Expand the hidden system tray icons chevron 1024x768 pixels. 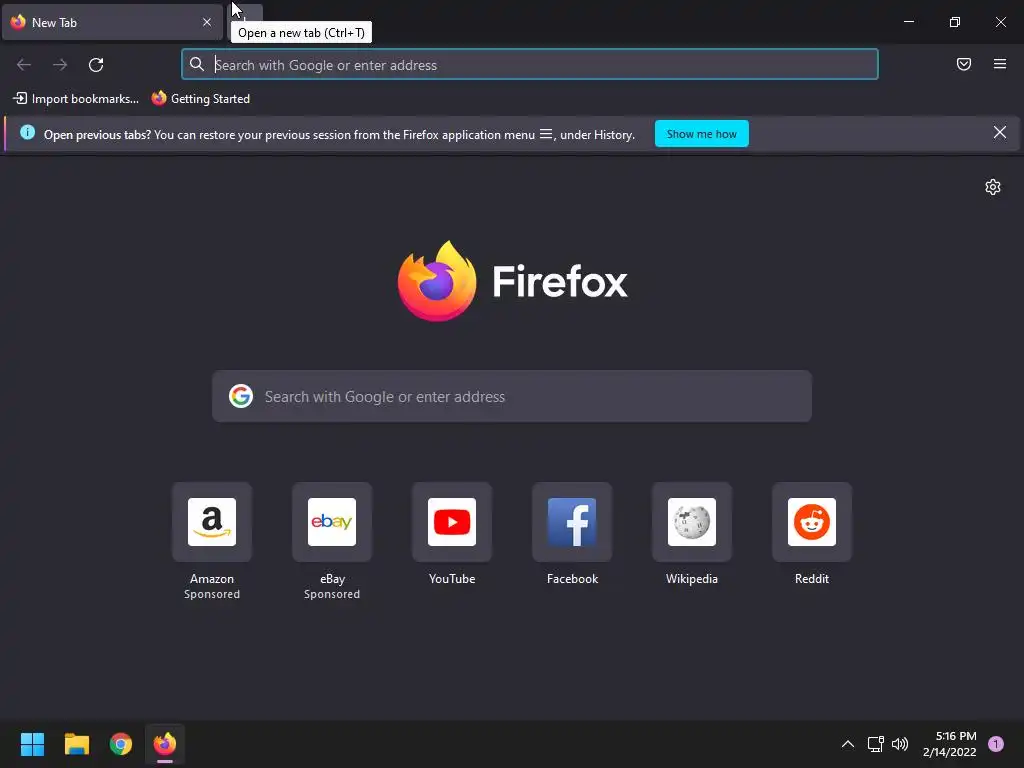(848, 744)
